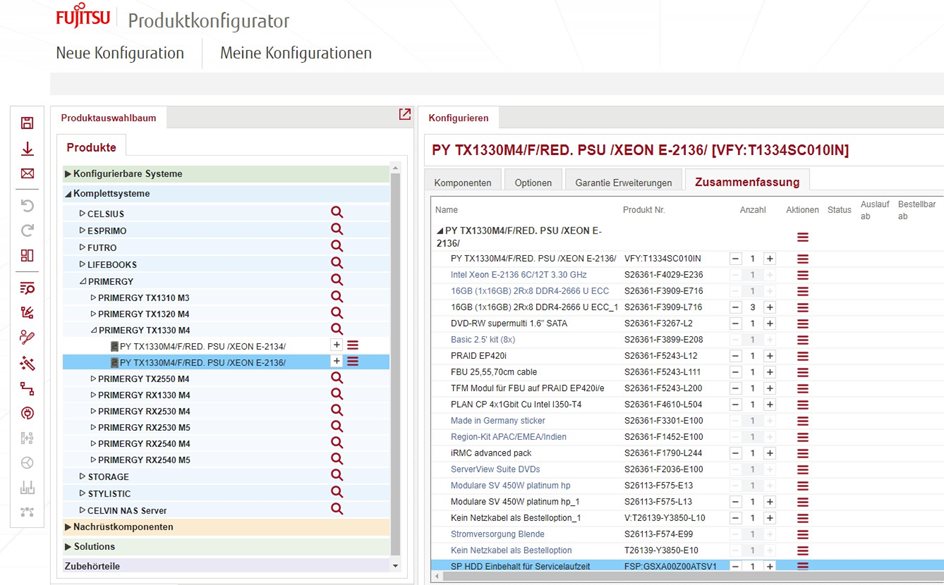Screen dimensions: 944x585
Task: Collapse the PRIMERGY tree node
Action: click(83, 281)
